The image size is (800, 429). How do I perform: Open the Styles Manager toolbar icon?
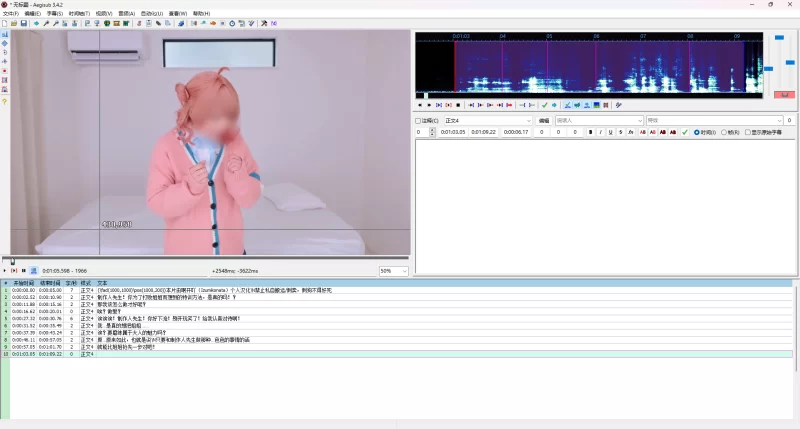[139, 23]
